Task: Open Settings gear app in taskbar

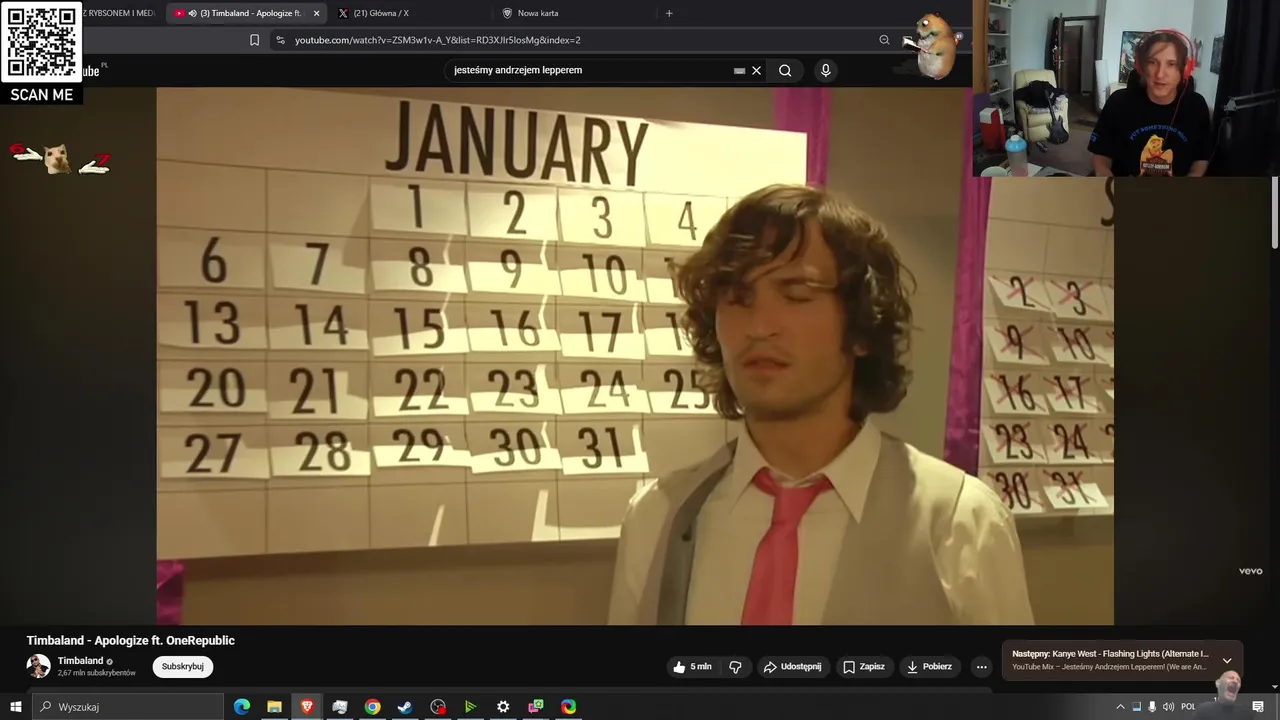Action: (503, 707)
